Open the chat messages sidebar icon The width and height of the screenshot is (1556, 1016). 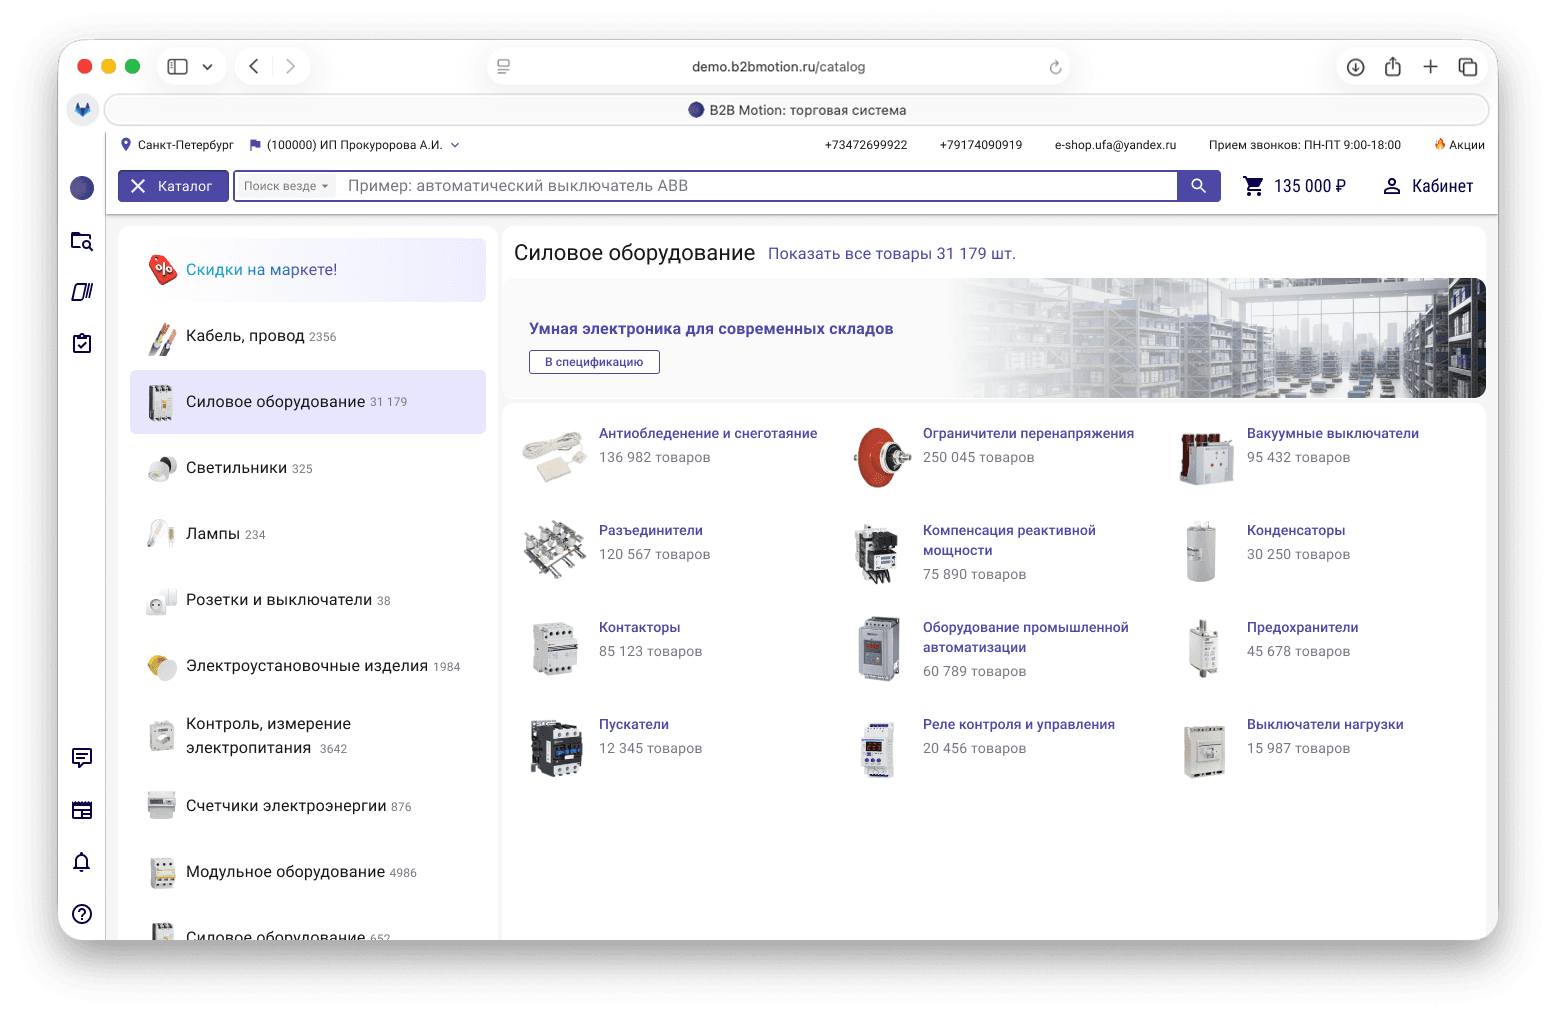[x=82, y=758]
